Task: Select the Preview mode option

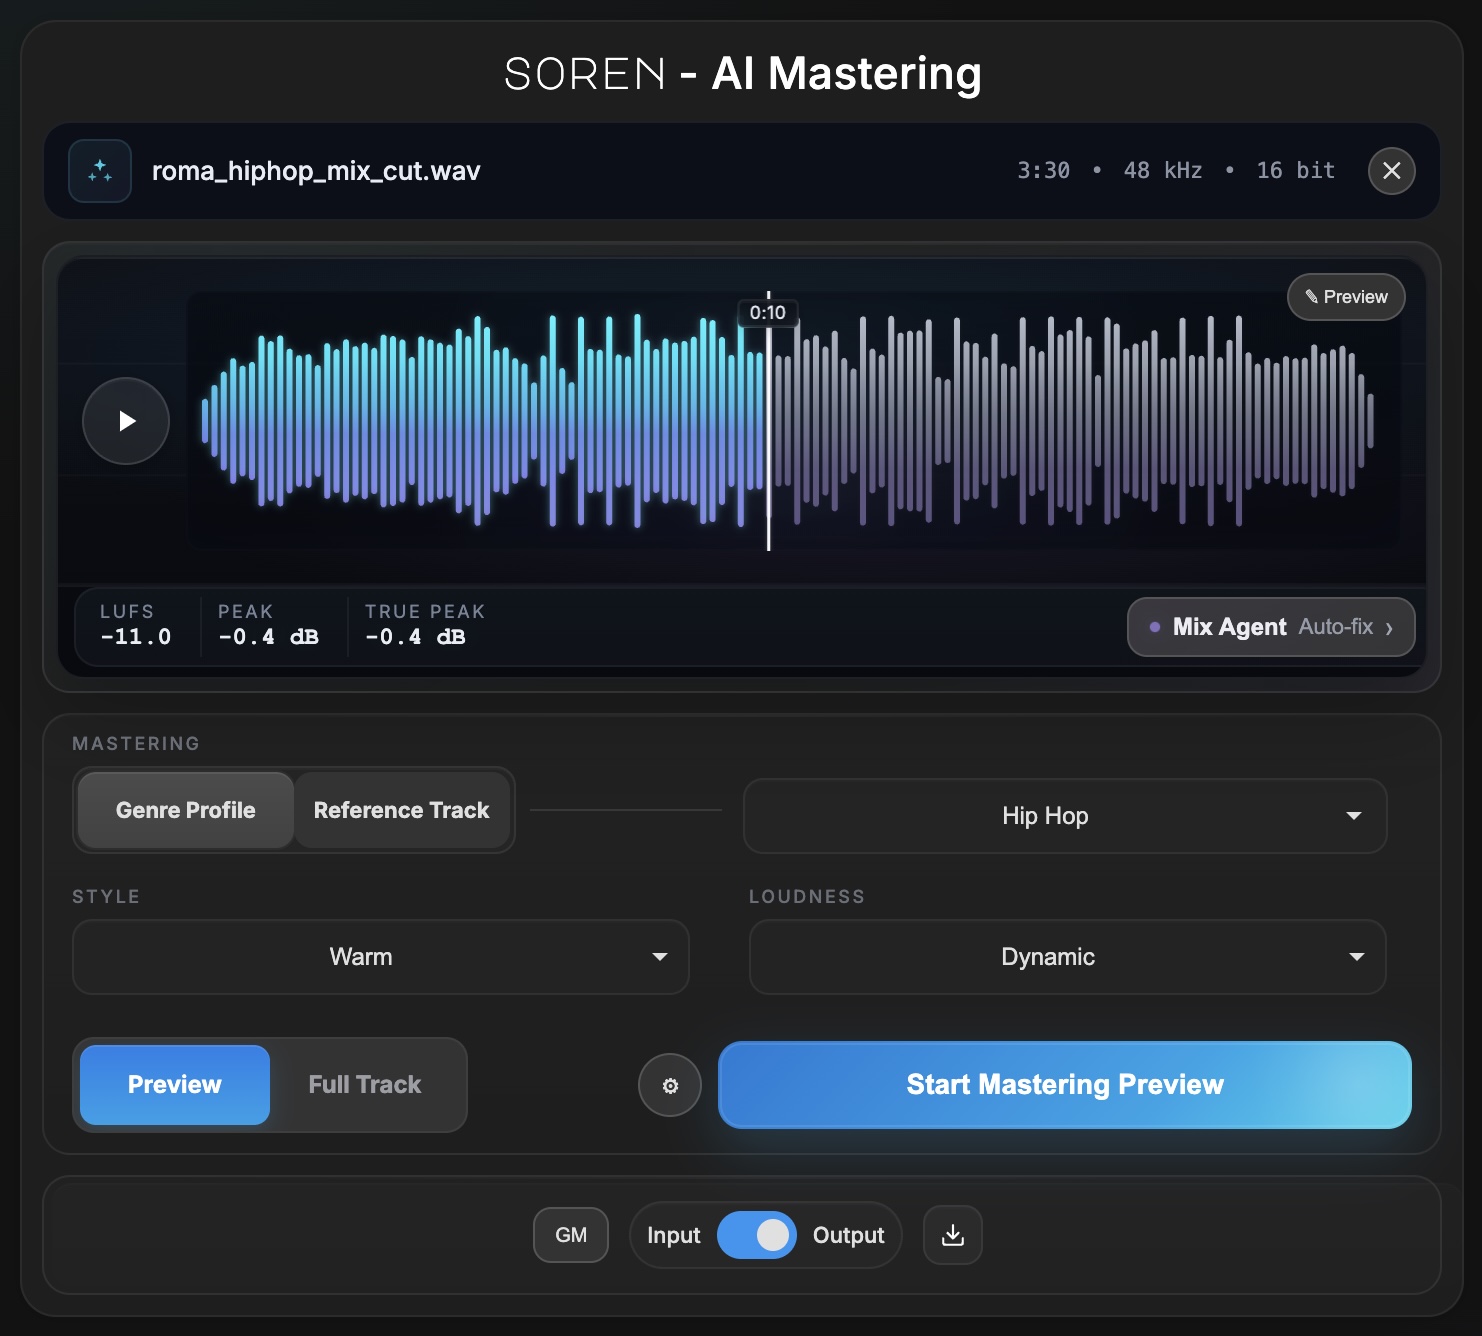Action: click(175, 1085)
